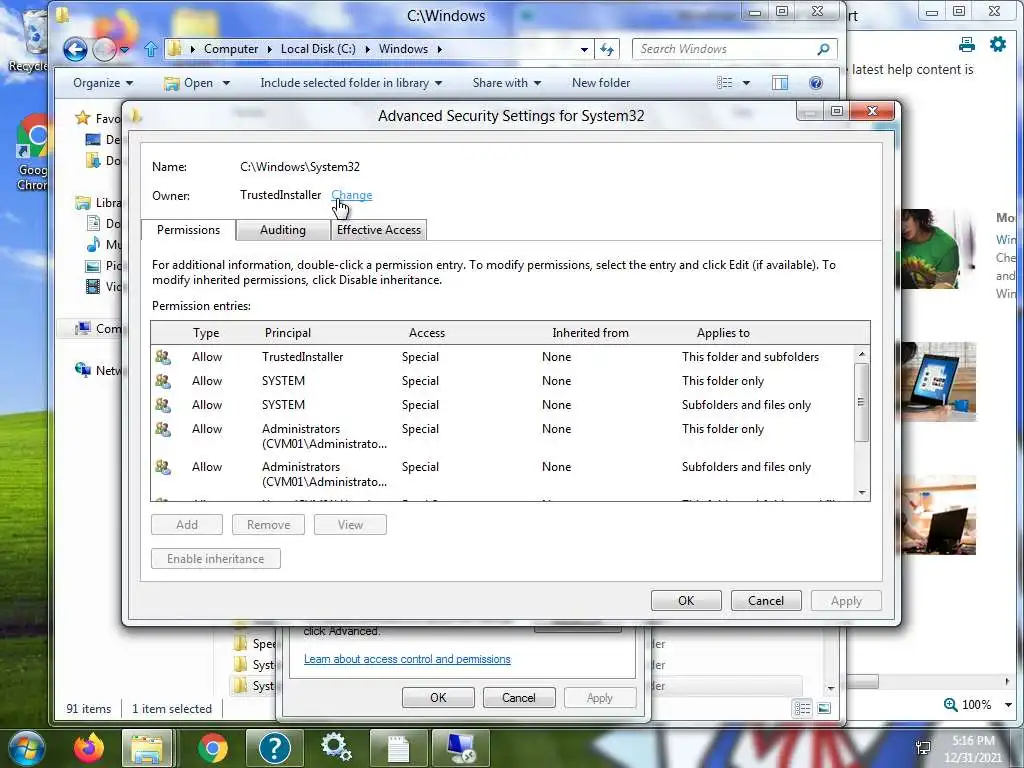The height and width of the screenshot is (768, 1024).
Task: Open the Share with menu
Action: click(x=507, y=83)
